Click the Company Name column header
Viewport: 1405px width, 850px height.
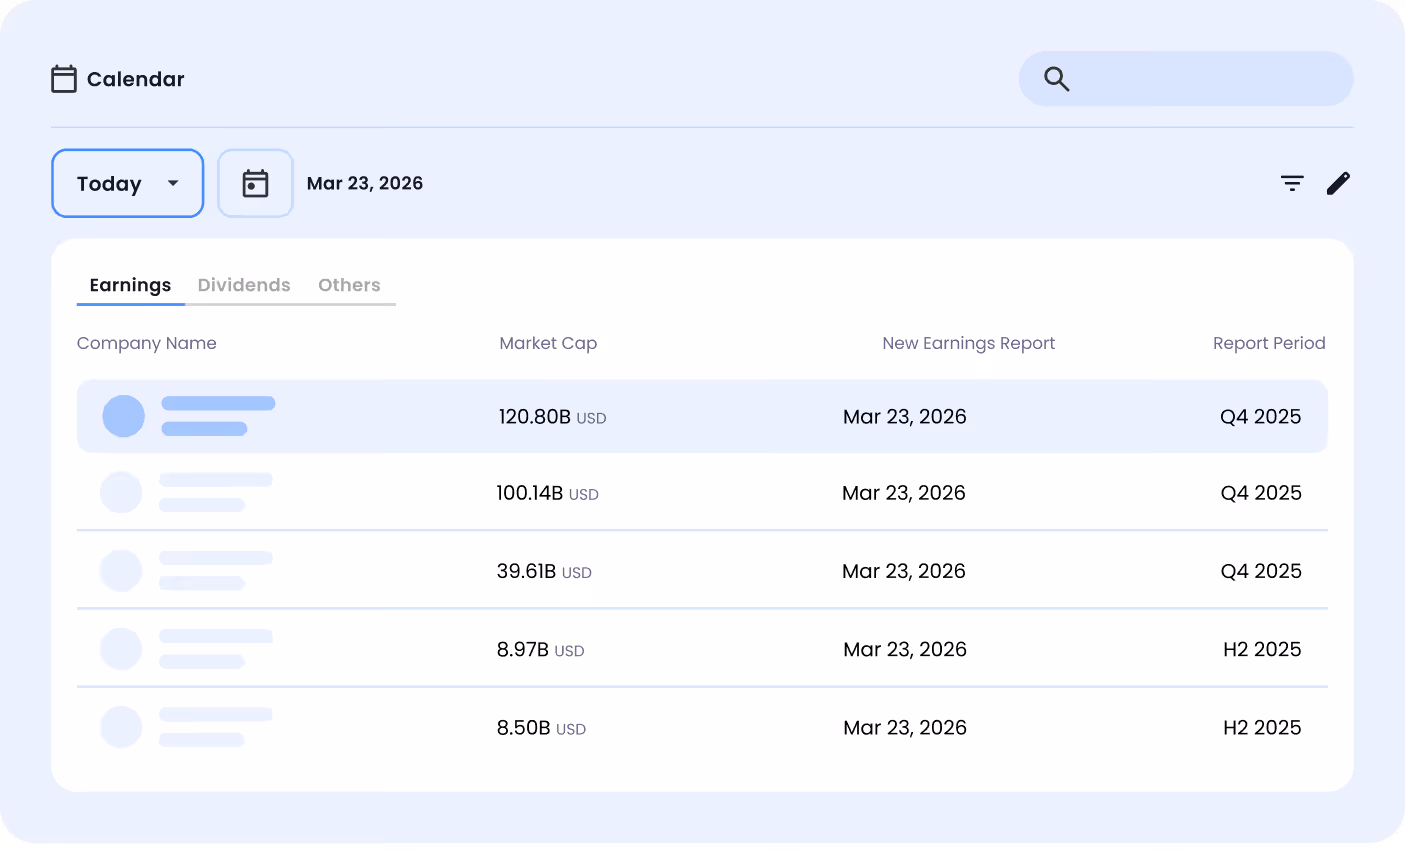[x=147, y=343]
